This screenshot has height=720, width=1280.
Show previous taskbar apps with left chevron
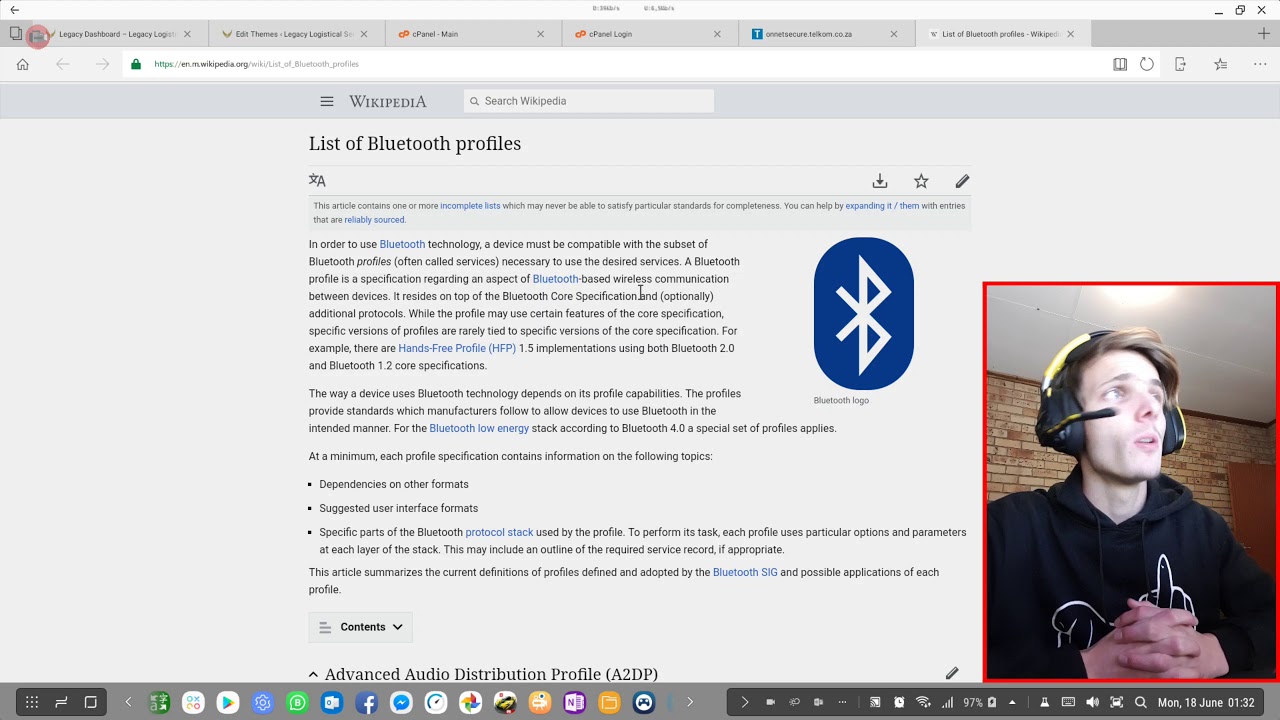(x=128, y=702)
